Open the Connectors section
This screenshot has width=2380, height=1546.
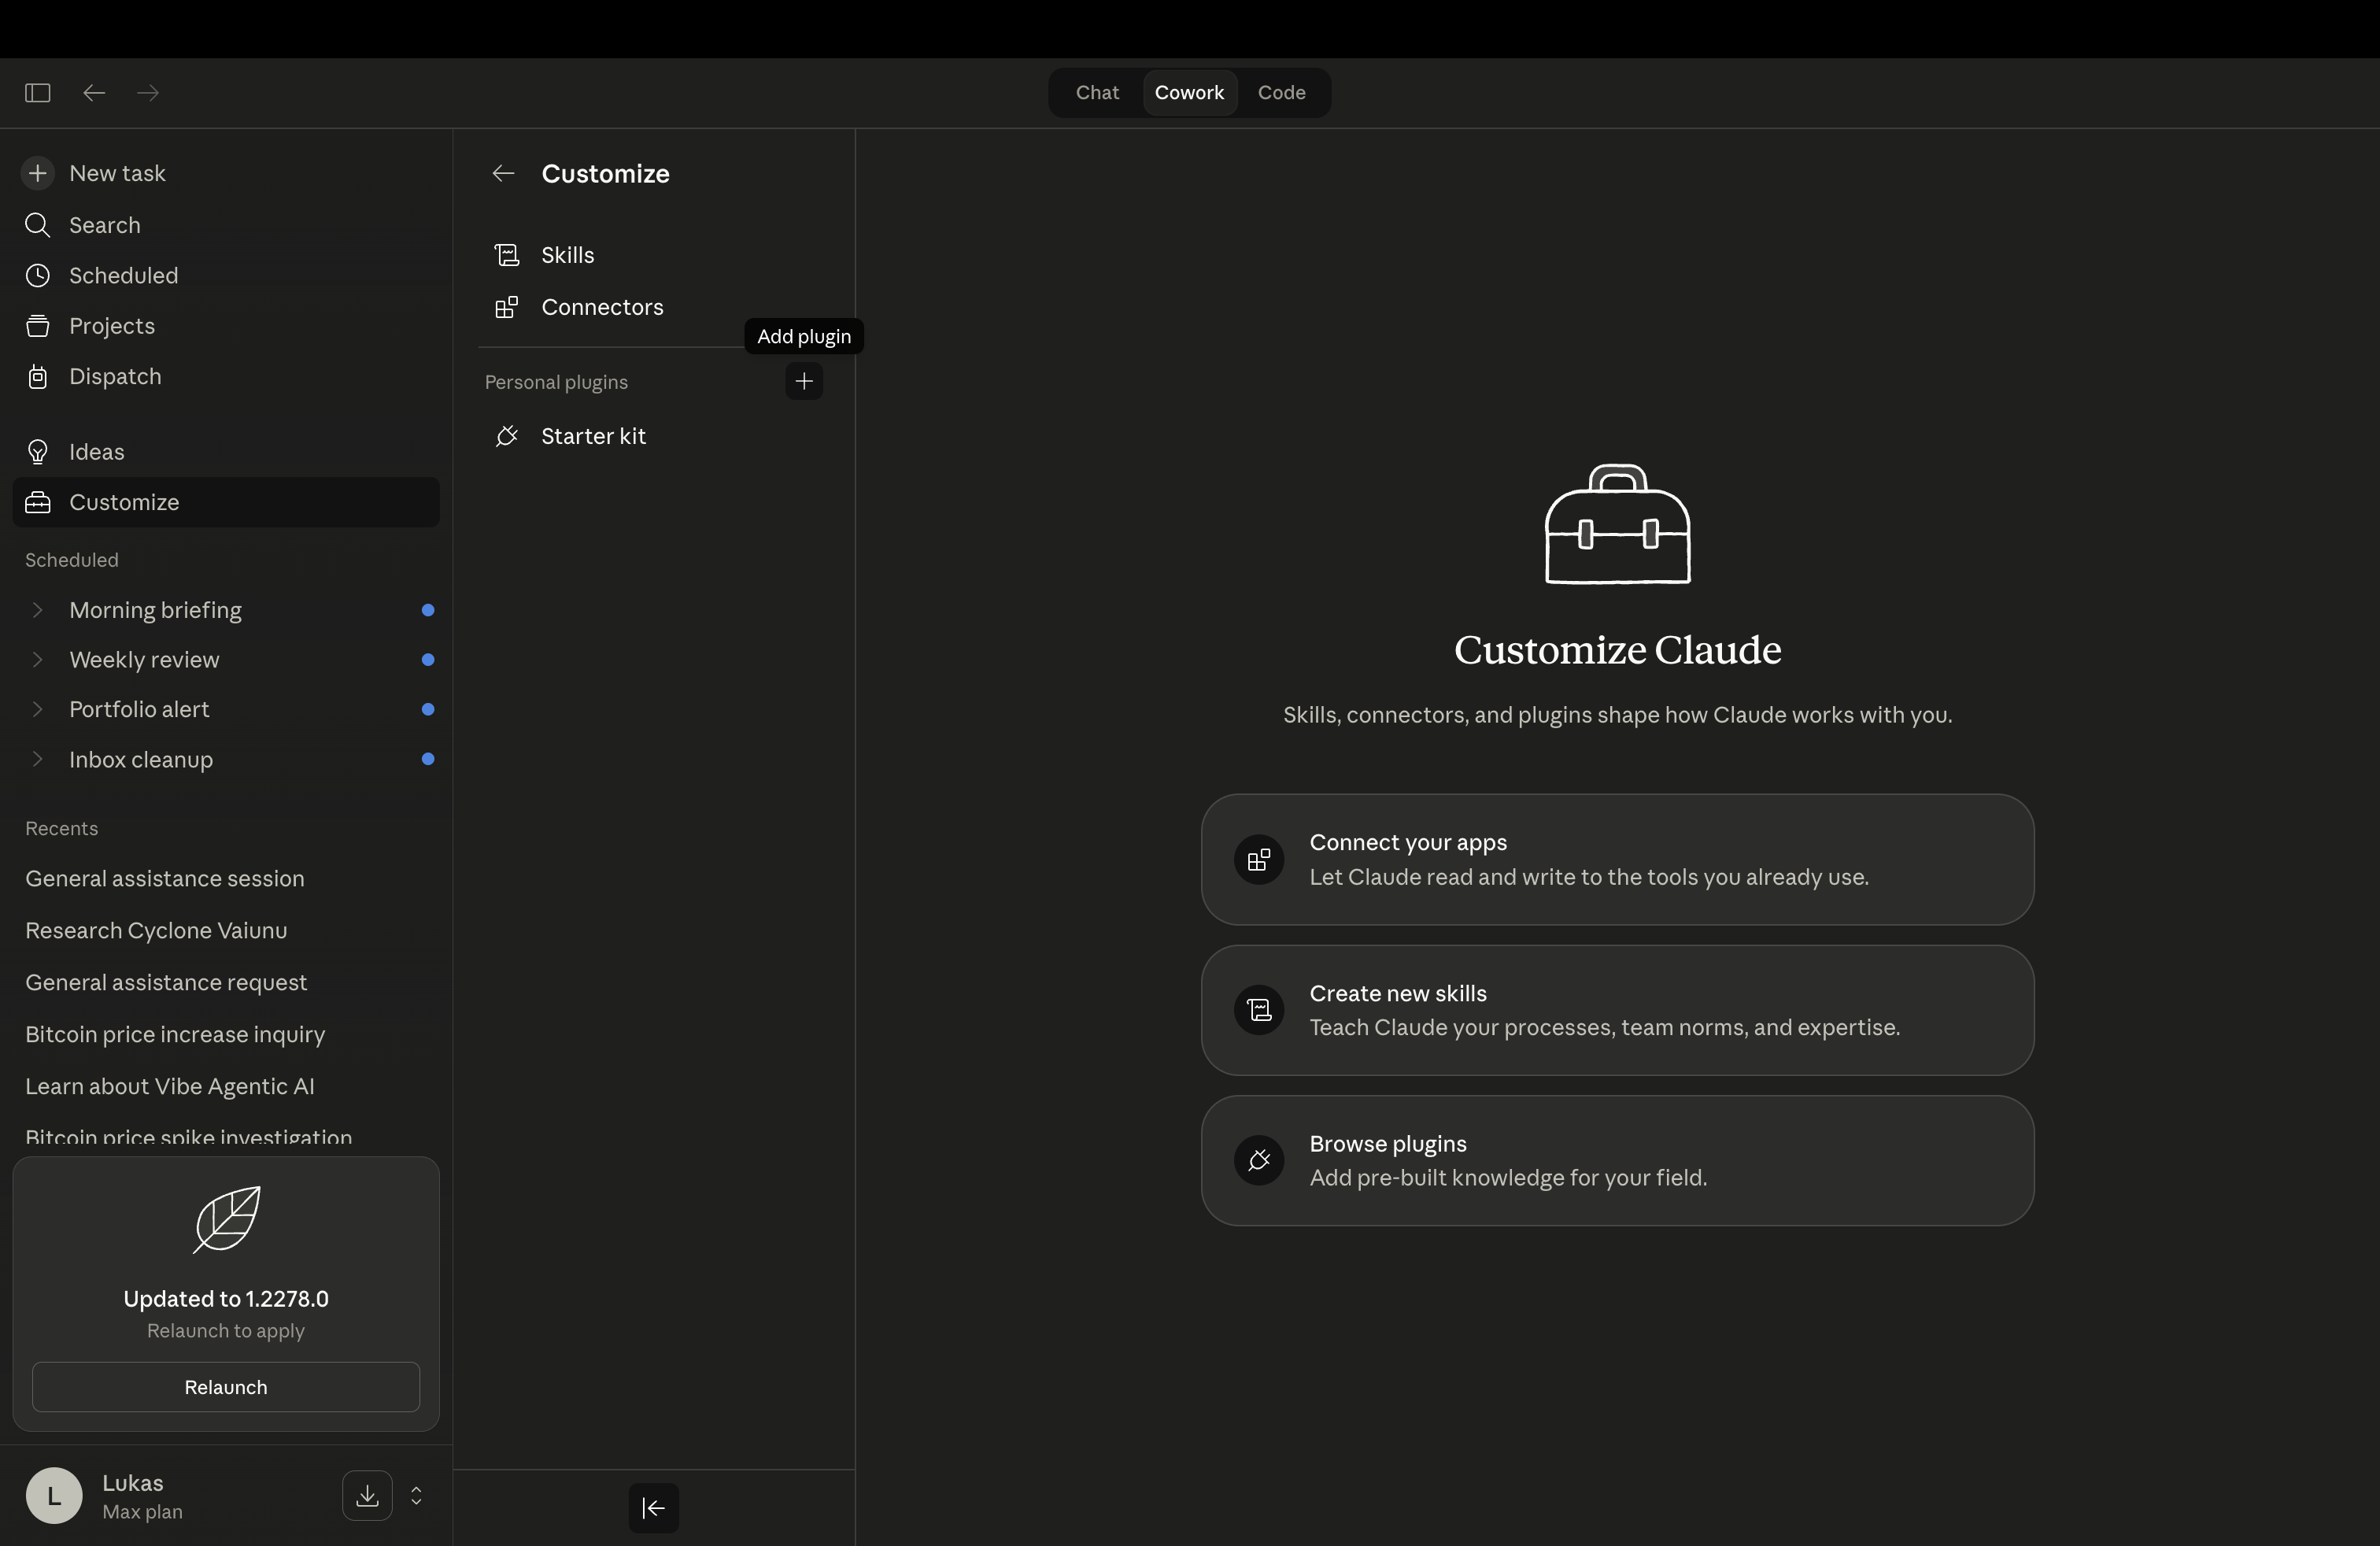click(x=603, y=307)
